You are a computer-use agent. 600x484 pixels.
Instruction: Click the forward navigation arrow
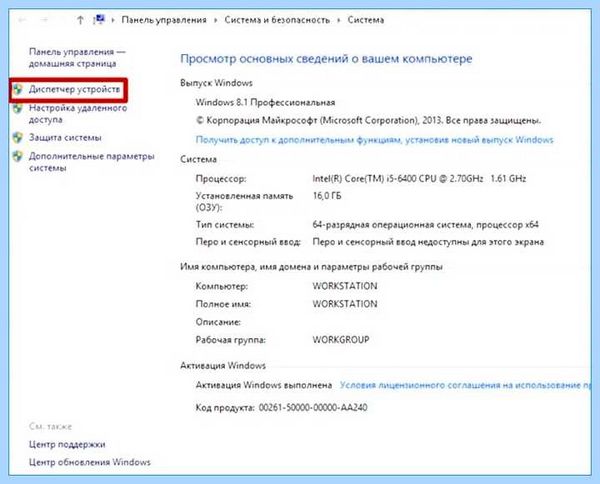pyautogui.click(x=44, y=20)
